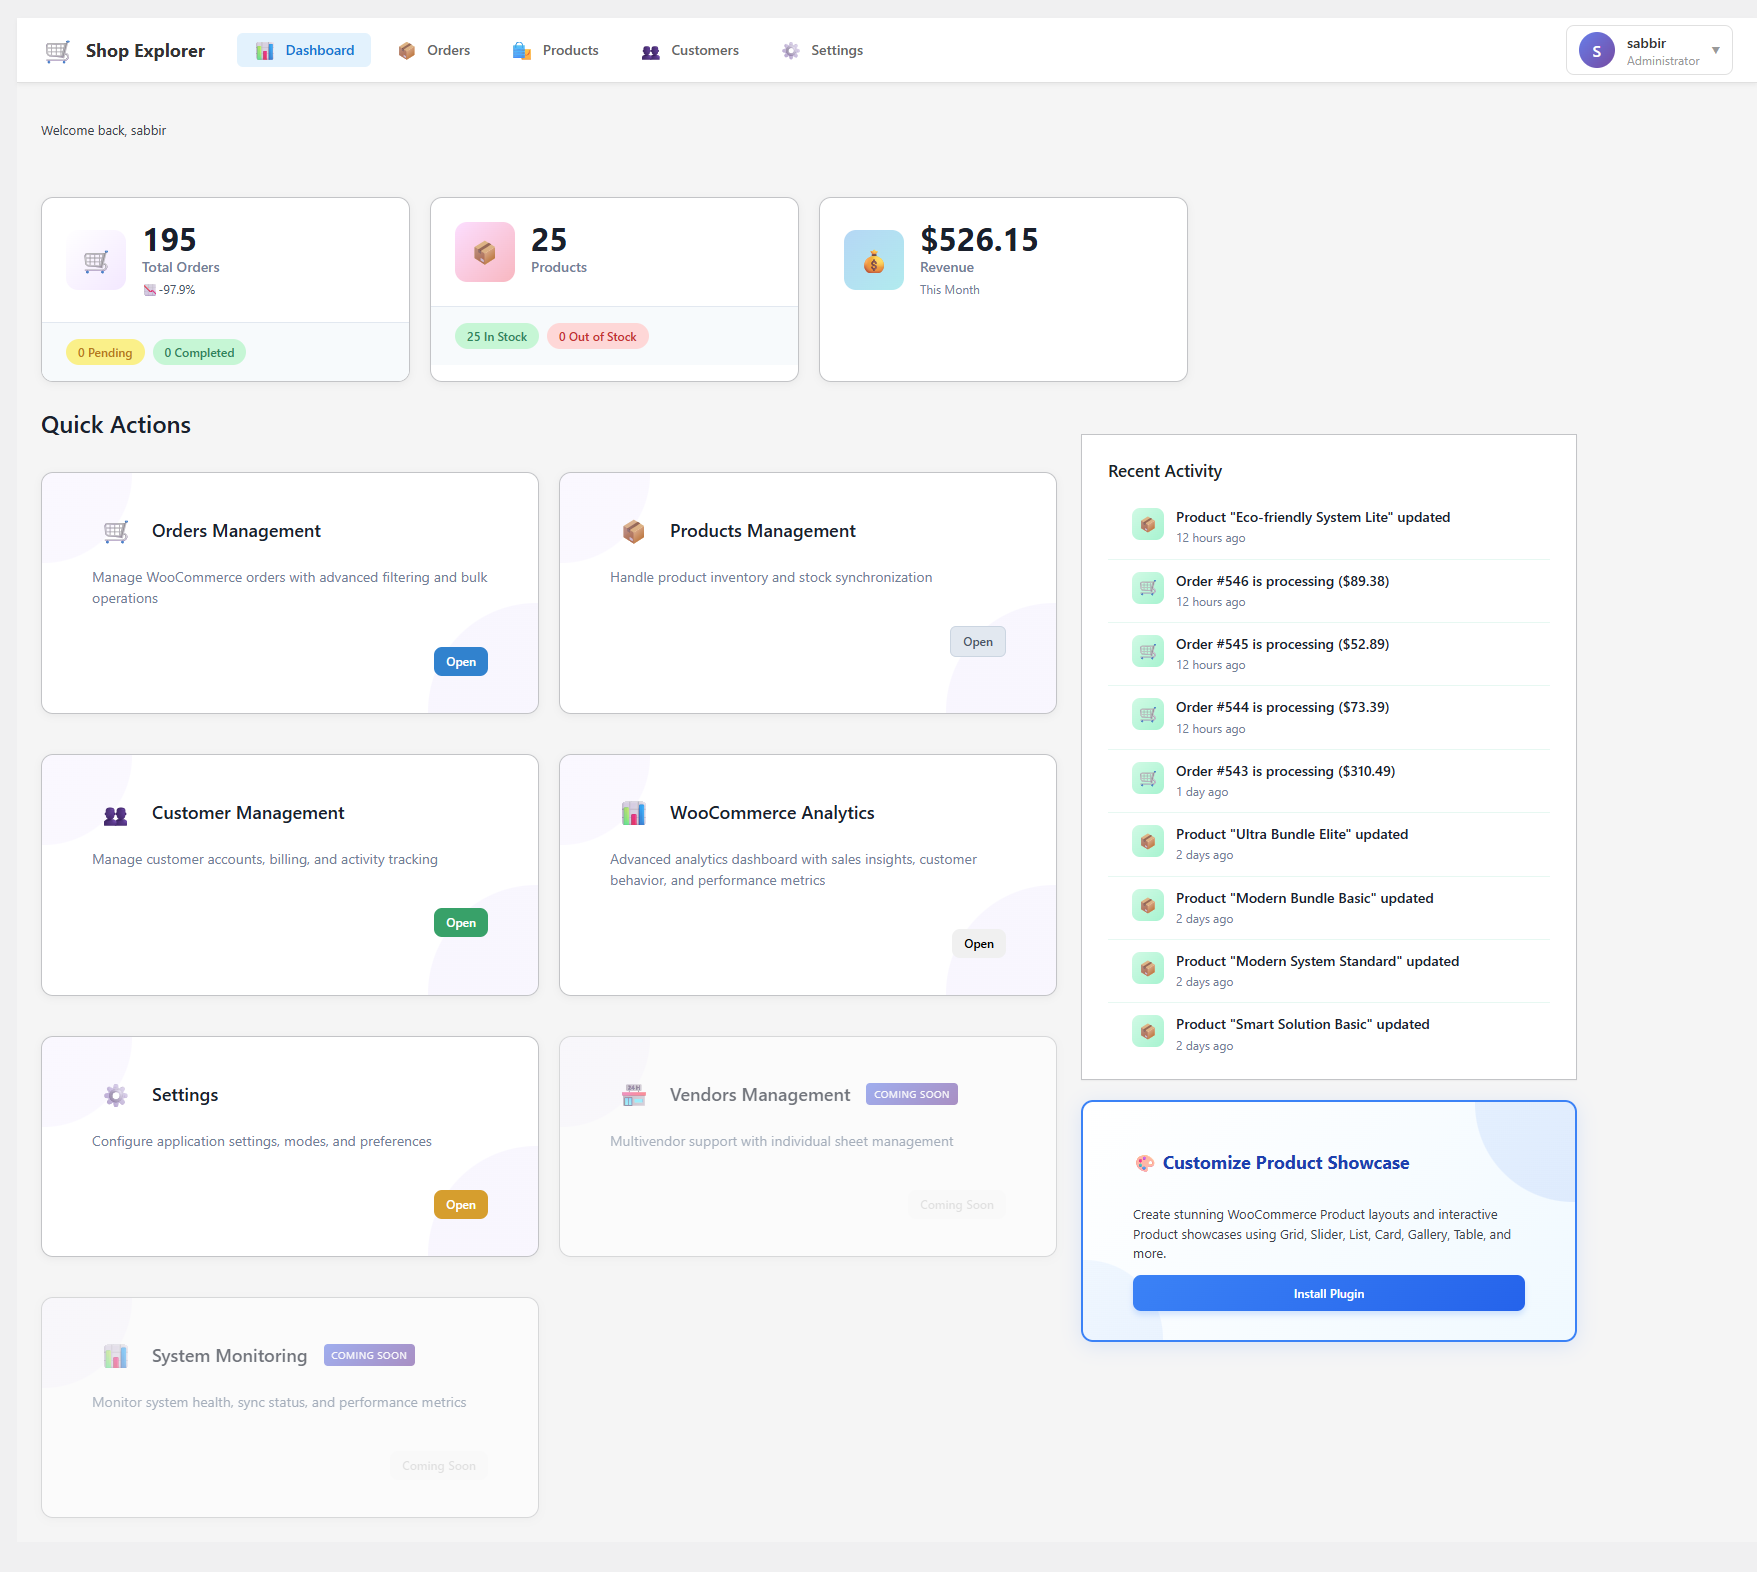Click the Shop Explorer cart logo icon
Viewport: 1757px width, 1572px height.
[58, 51]
